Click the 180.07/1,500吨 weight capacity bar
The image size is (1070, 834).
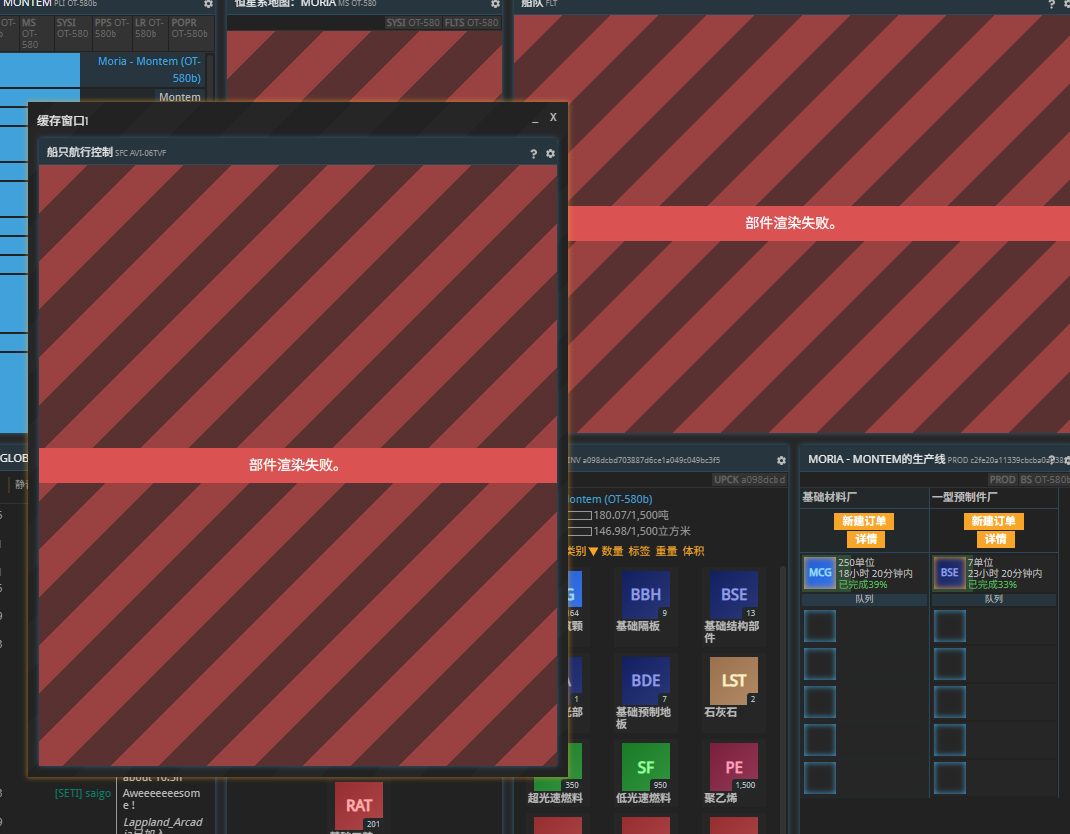579,515
